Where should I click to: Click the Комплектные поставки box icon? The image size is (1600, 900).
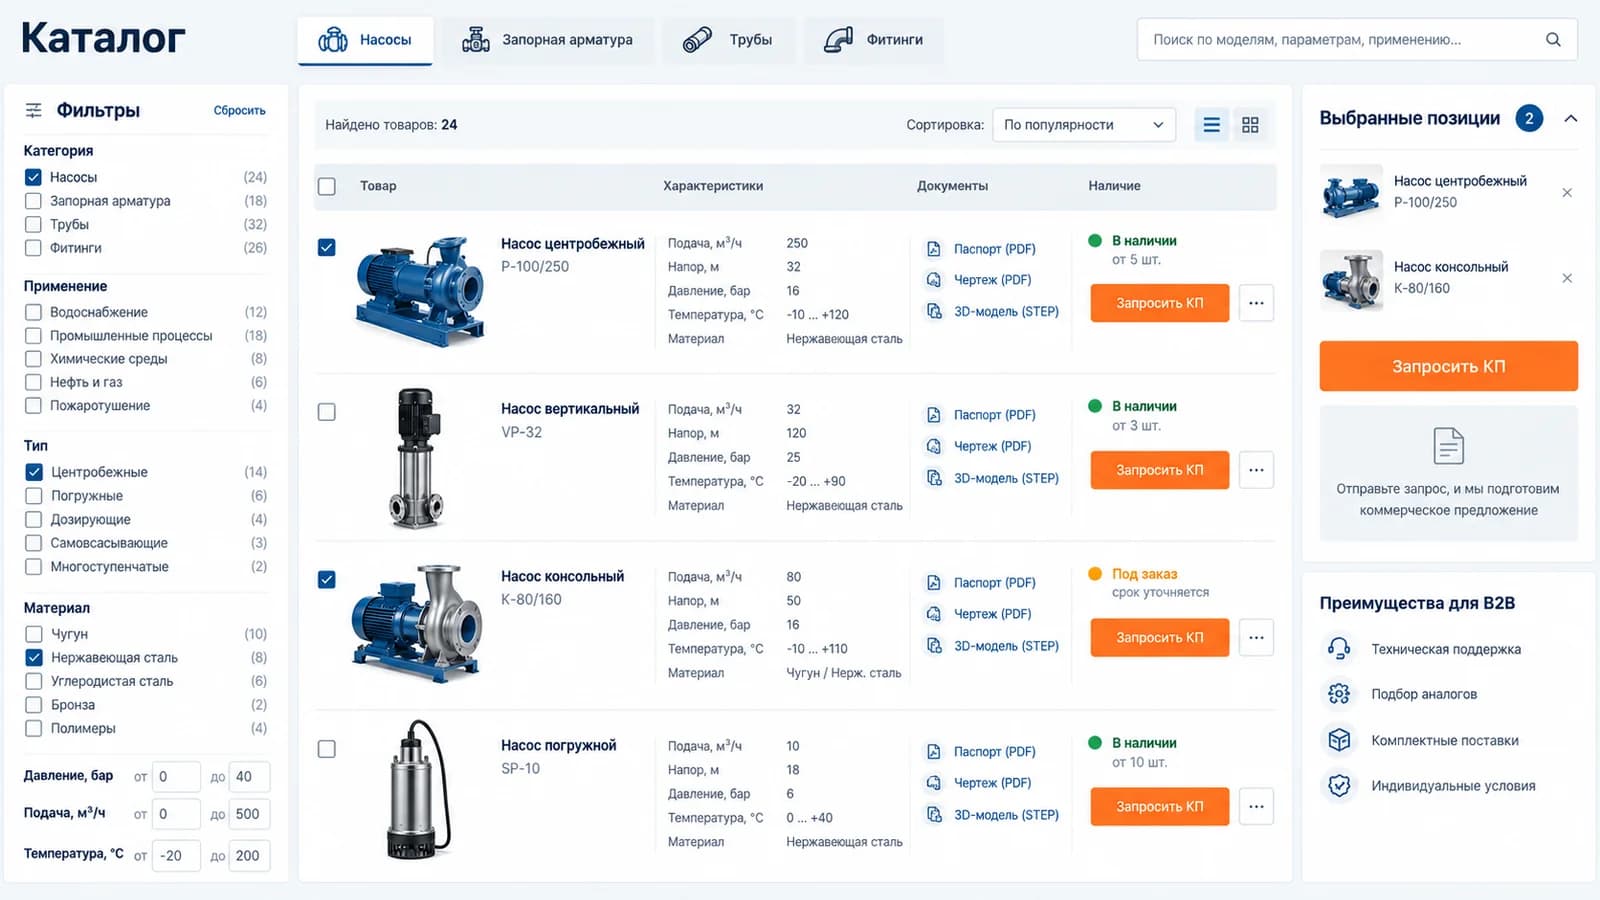[1339, 740]
